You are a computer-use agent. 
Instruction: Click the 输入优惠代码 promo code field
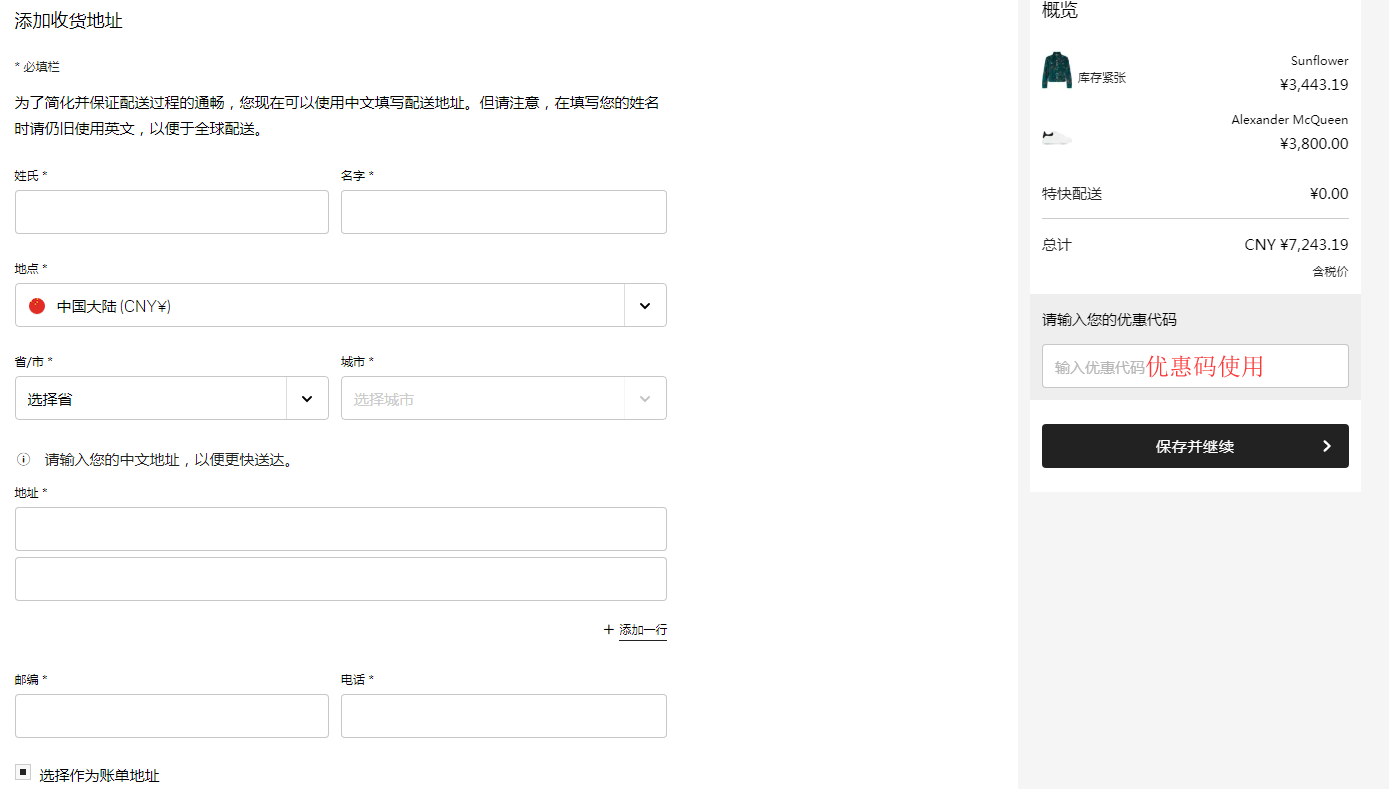pos(1195,366)
